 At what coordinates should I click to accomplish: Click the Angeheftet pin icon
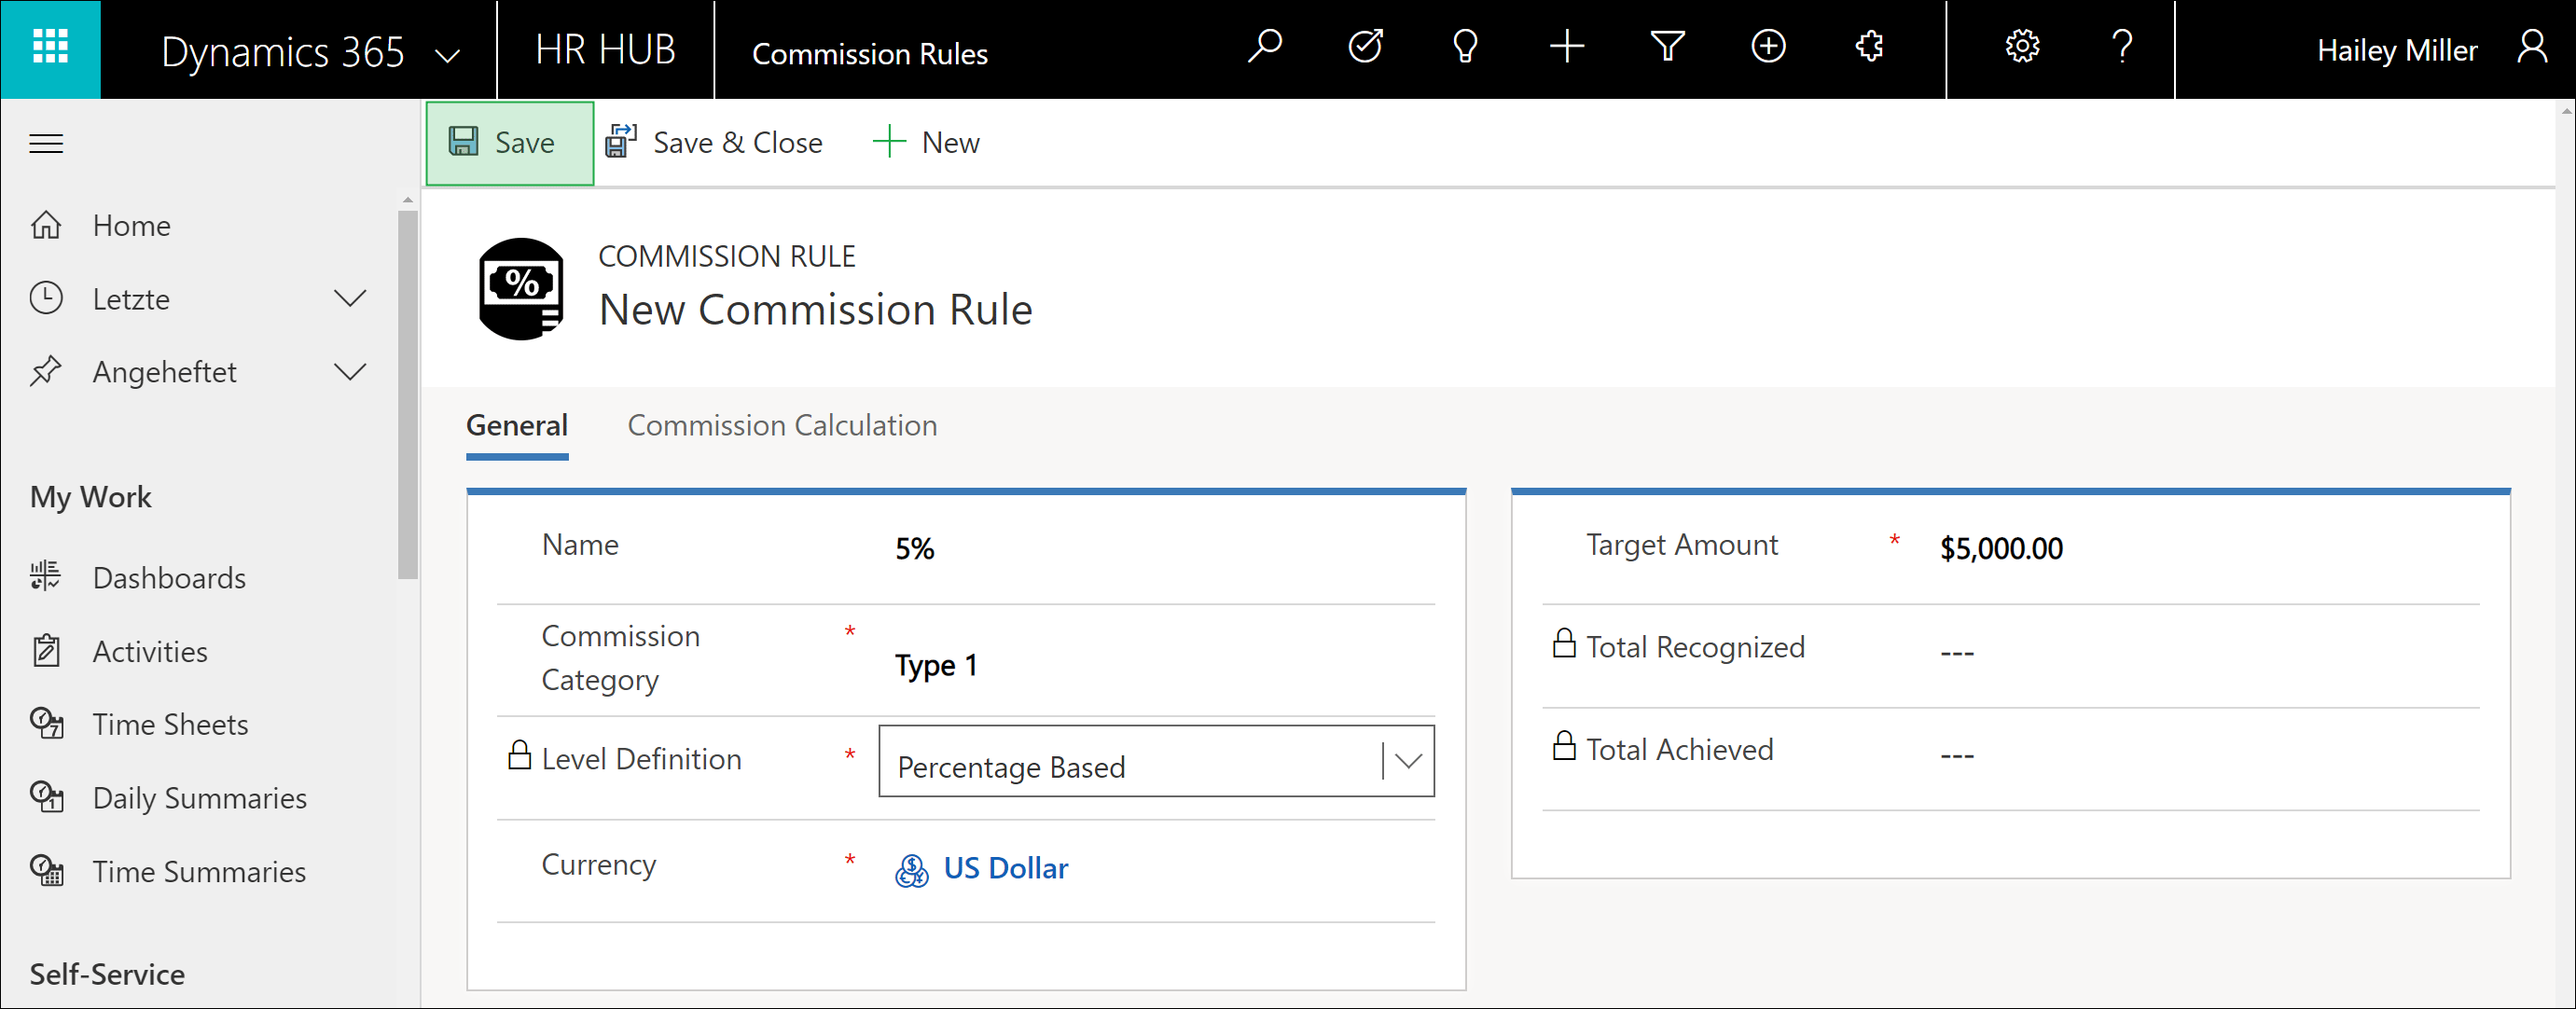46,371
